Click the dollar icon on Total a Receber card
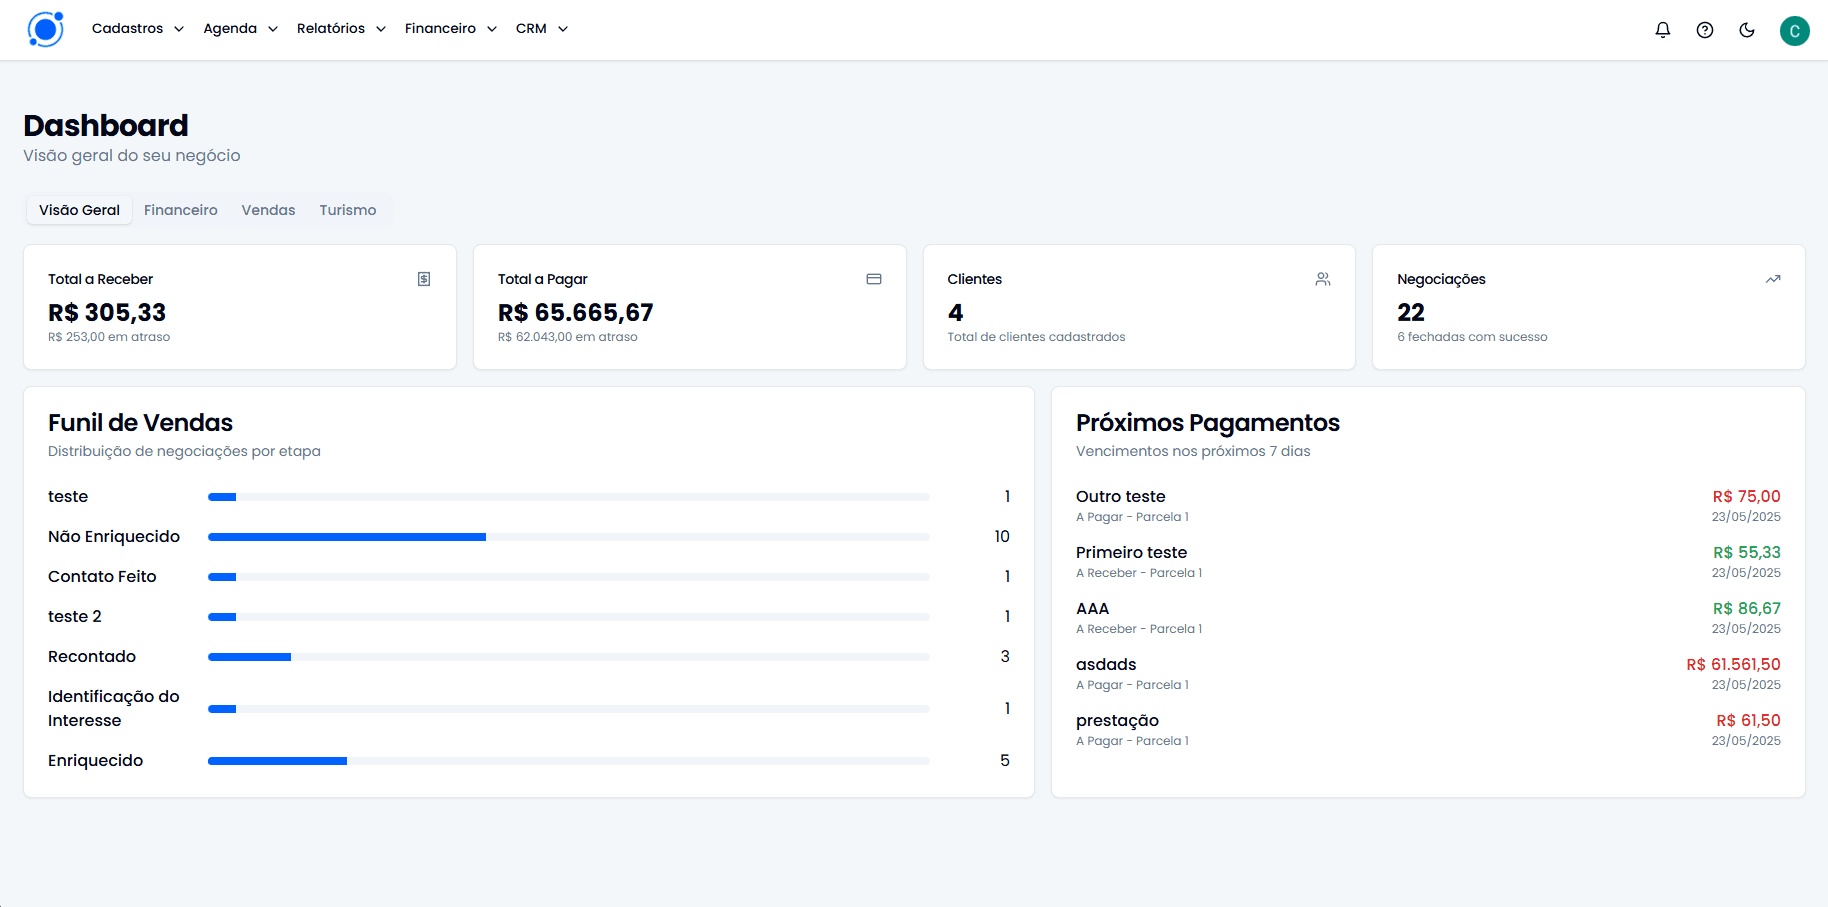 423,279
